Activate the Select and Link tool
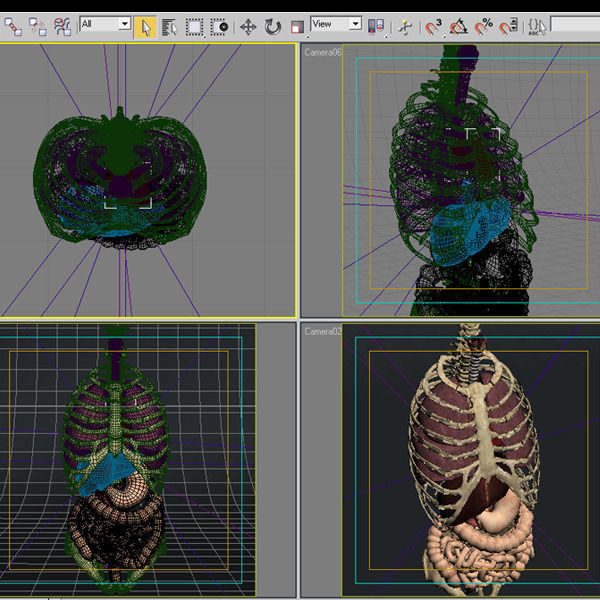The width and height of the screenshot is (600, 600). point(13,27)
